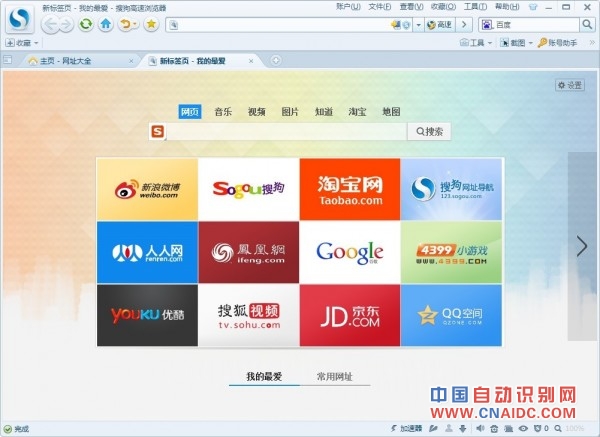Click the 工具 toolbox button
The height and width of the screenshot is (437, 600).
point(472,42)
